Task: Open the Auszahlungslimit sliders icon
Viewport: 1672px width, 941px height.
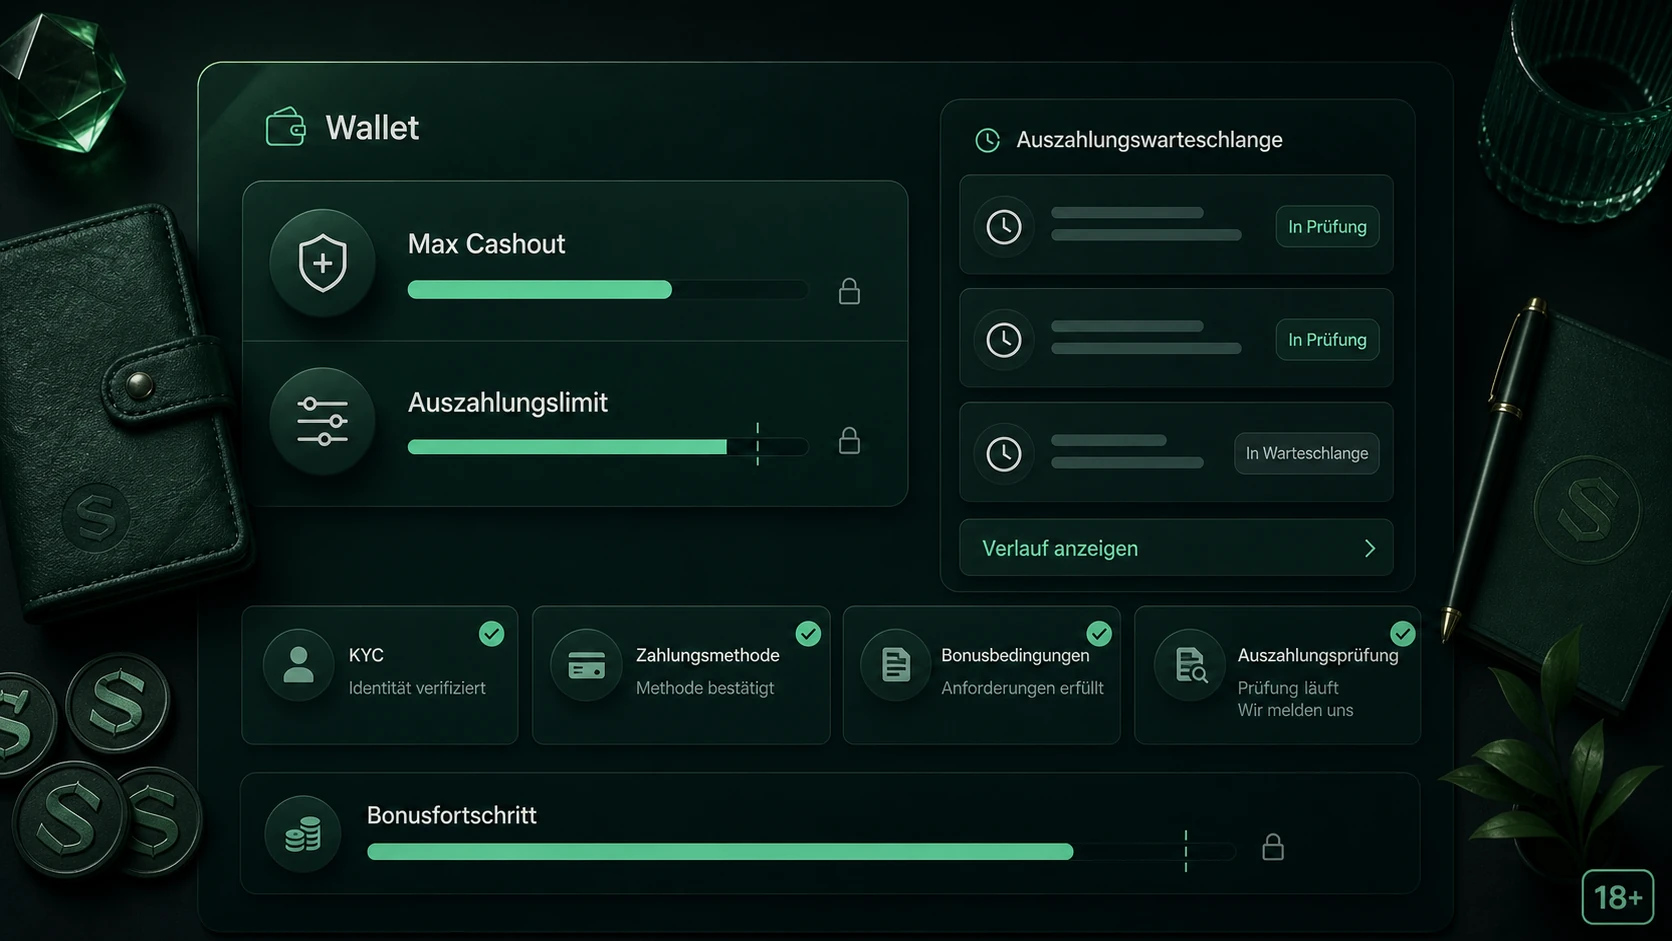Action: tap(322, 421)
